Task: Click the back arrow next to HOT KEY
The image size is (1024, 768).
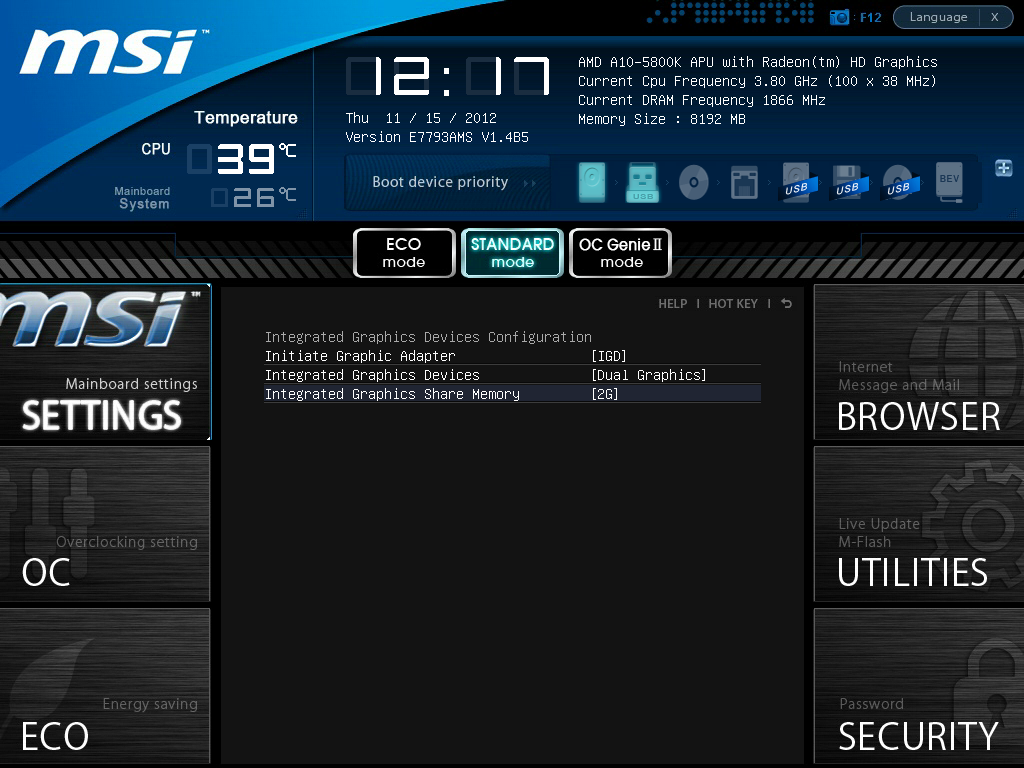Action: click(787, 304)
